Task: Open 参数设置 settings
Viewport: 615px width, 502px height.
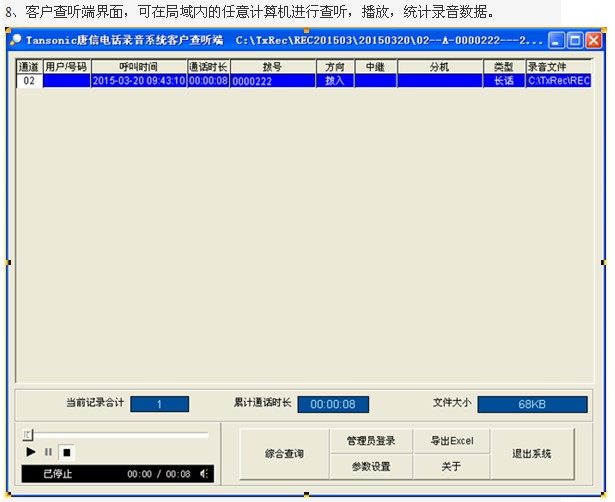Action: pos(371,466)
